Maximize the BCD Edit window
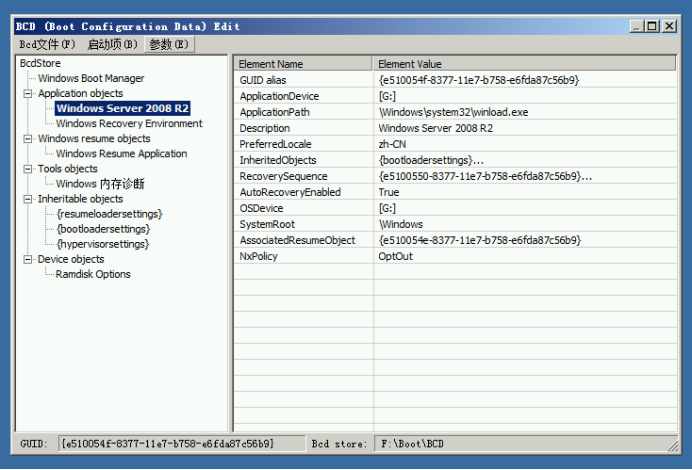This screenshot has height=470, width=692. (x=653, y=26)
